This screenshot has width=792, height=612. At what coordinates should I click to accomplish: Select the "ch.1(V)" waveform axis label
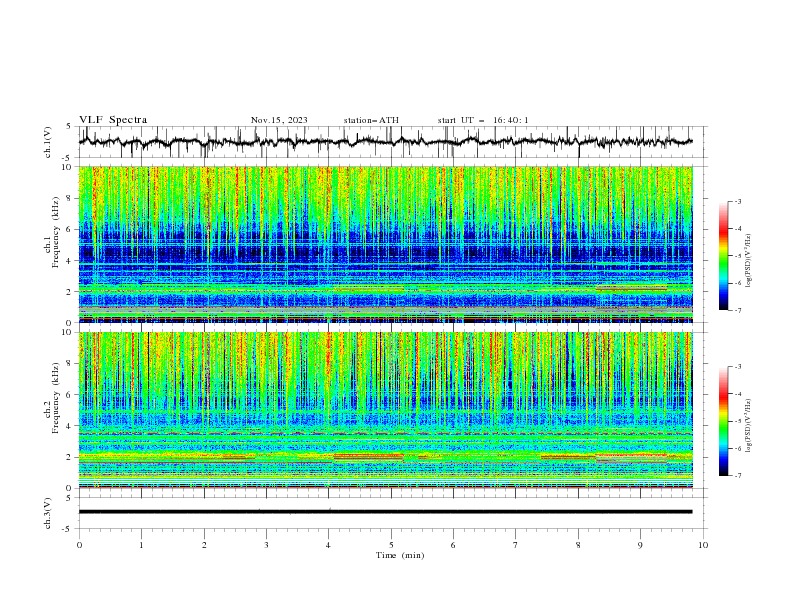point(47,142)
